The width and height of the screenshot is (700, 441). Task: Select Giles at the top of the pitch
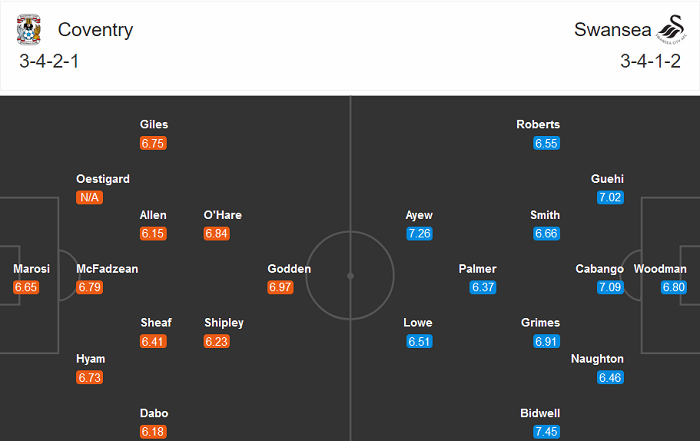[x=153, y=125]
